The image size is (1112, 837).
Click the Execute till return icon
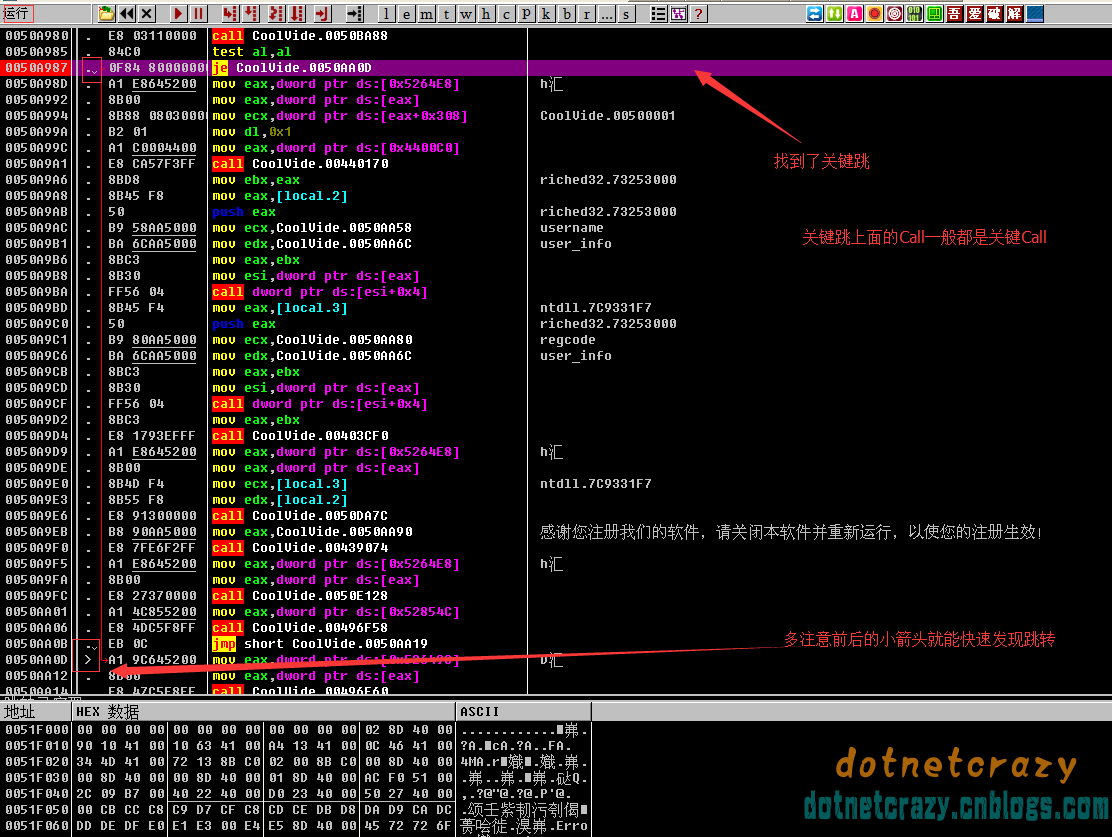(x=323, y=13)
